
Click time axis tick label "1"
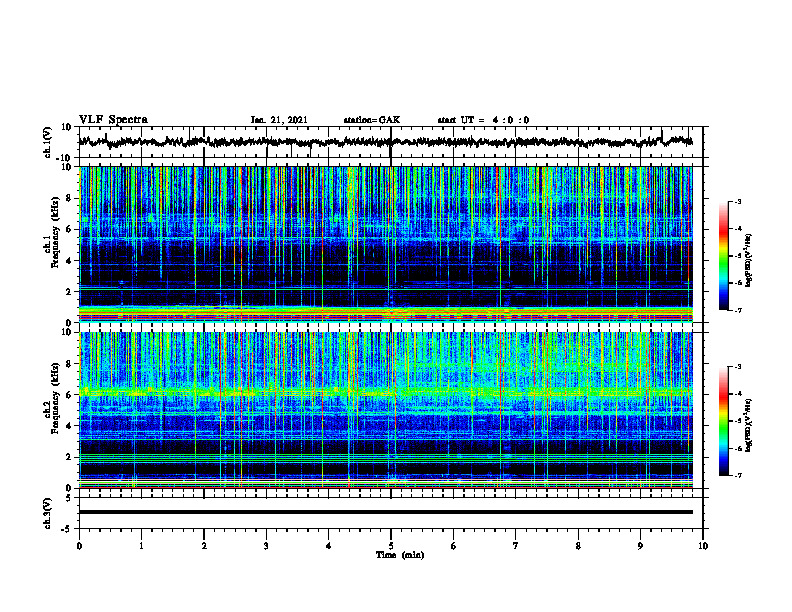point(141,546)
